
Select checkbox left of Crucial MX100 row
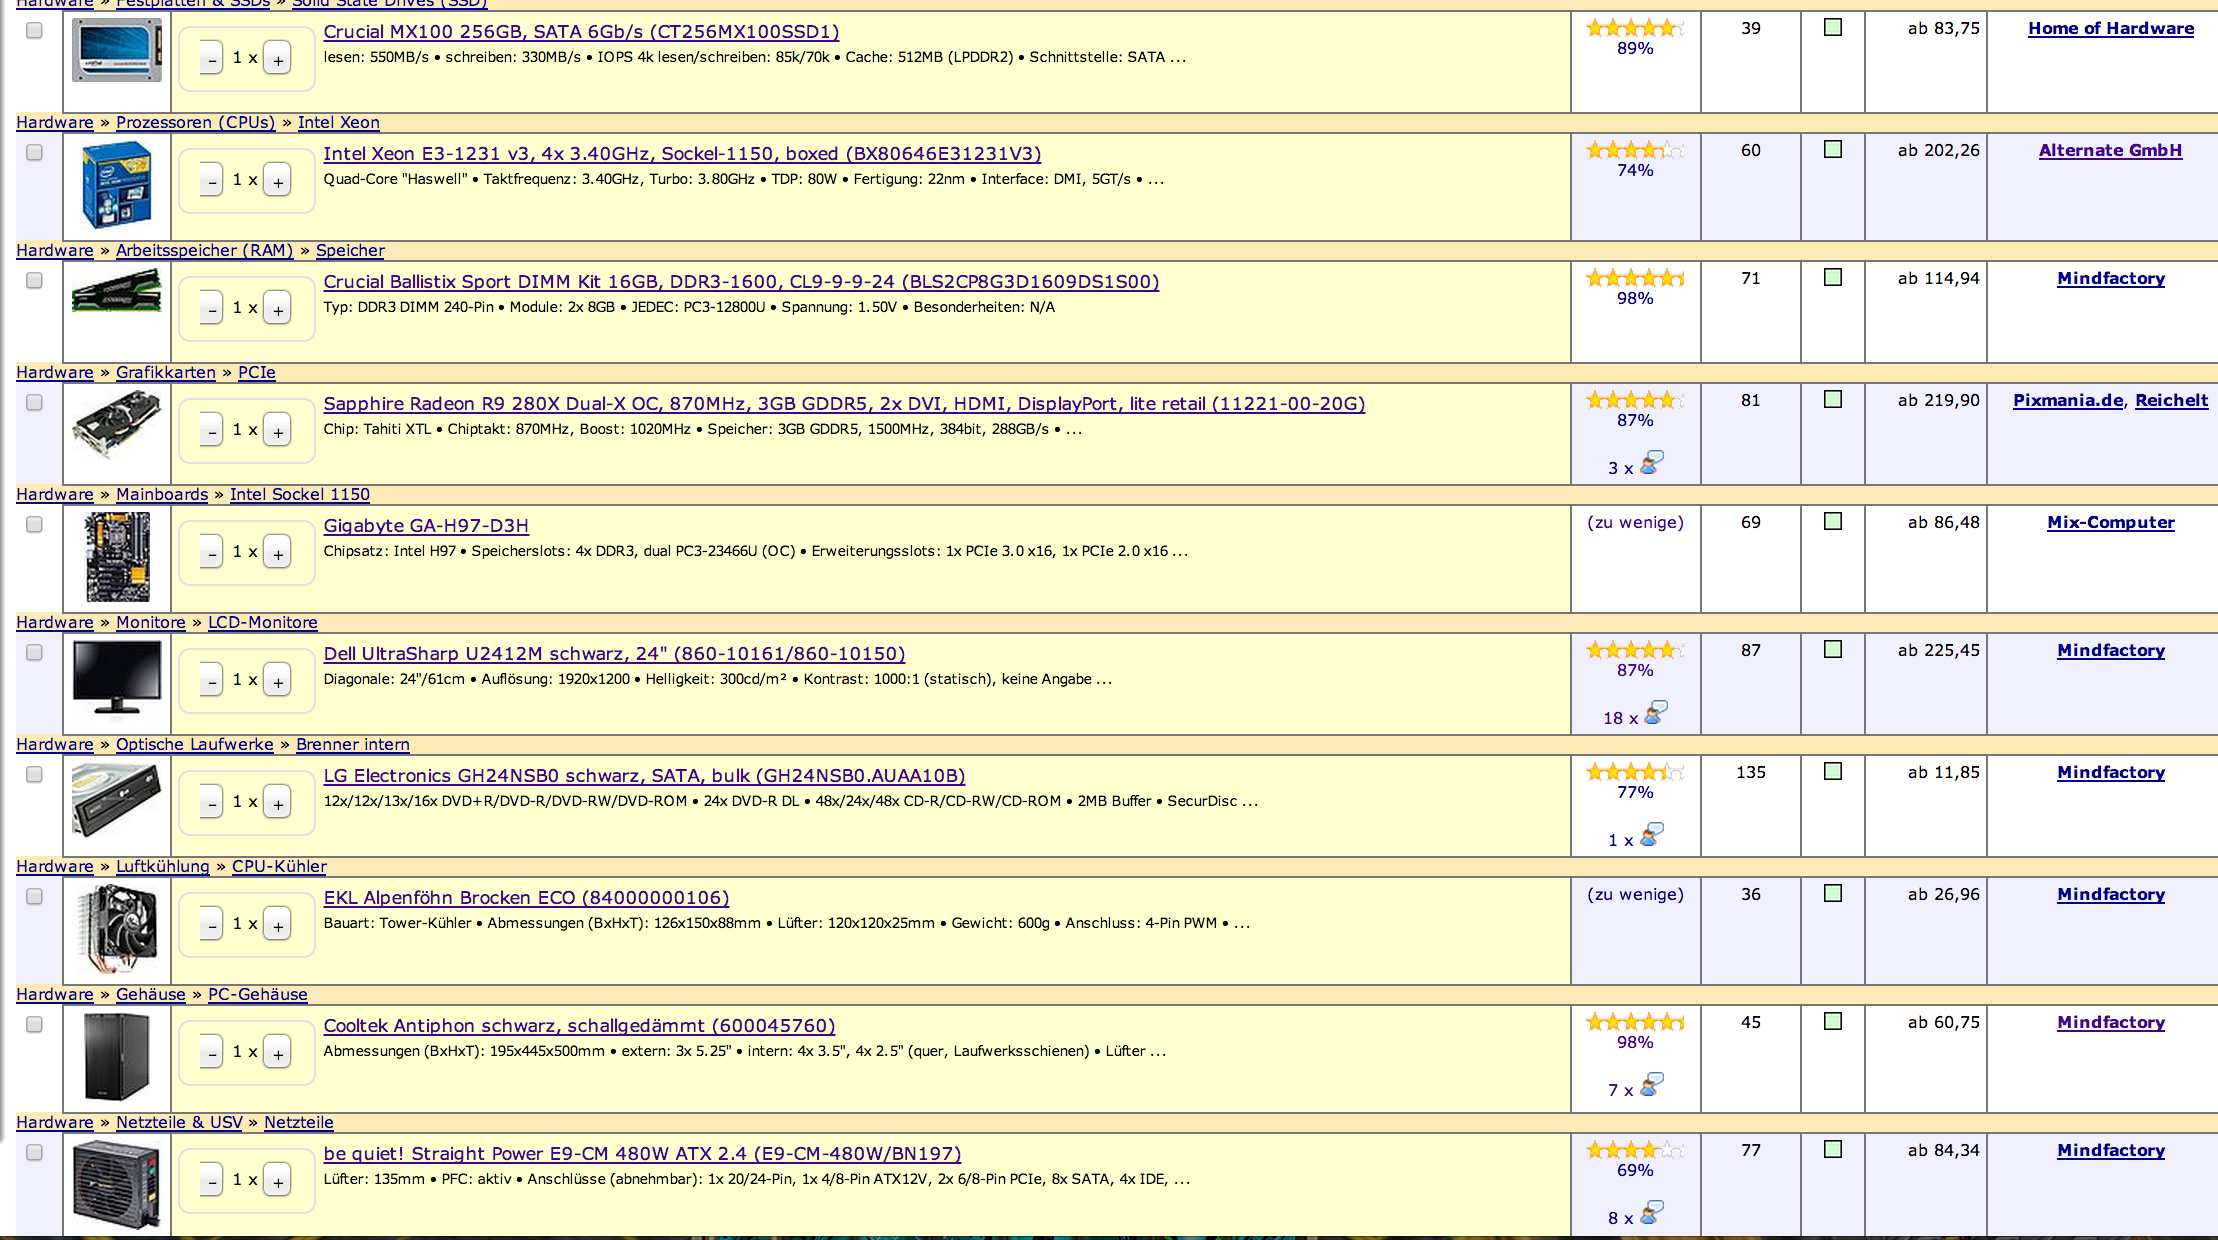click(x=34, y=30)
